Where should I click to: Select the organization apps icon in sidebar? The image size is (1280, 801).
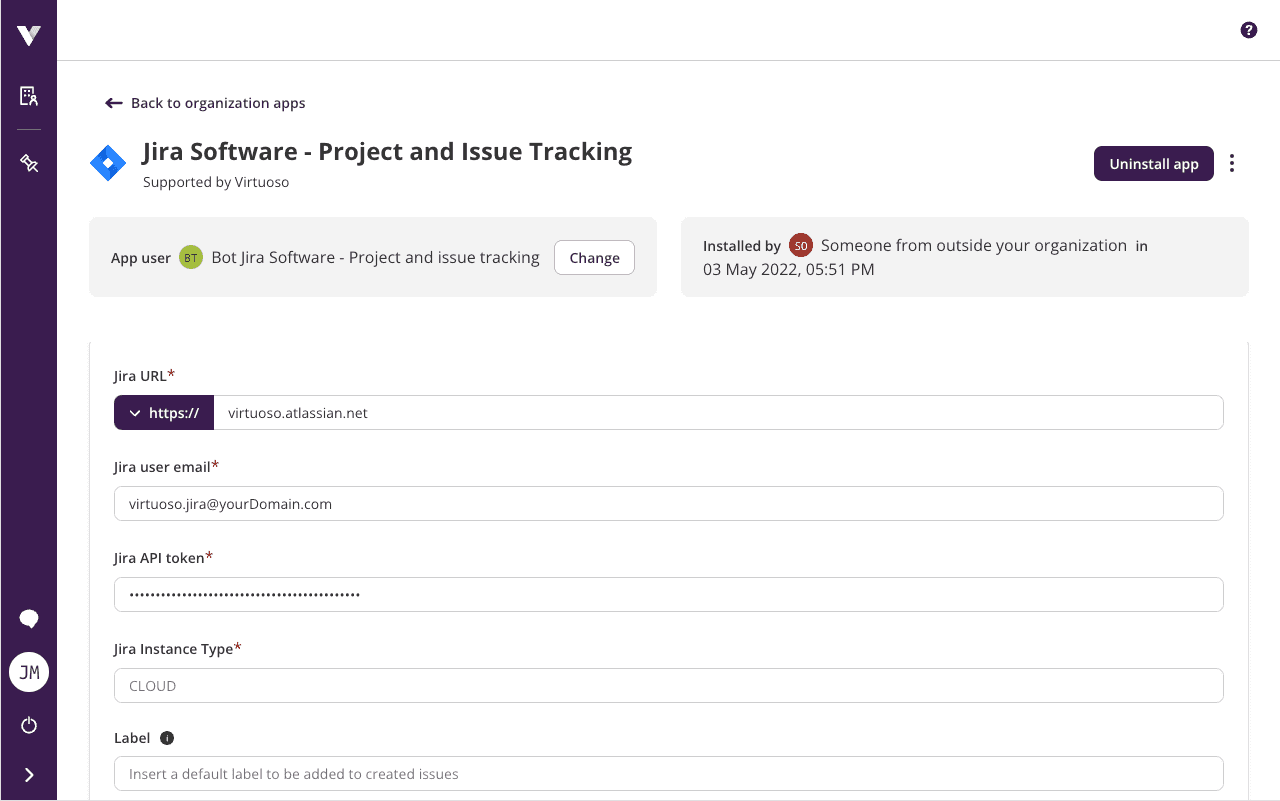point(28,95)
